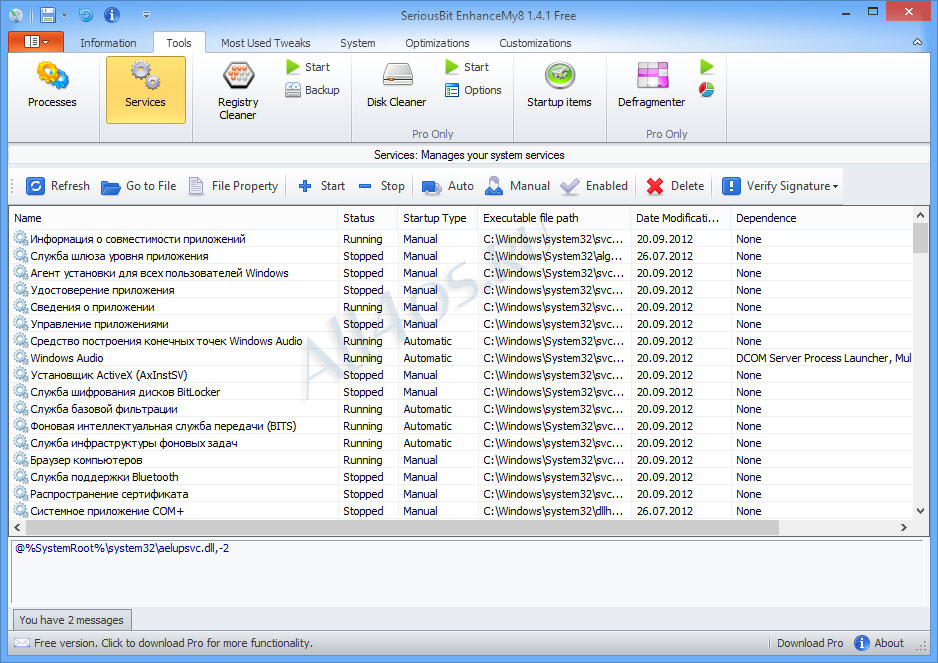Switch to the Tools tab
The height and width of the screenshot is (663, 938).
[179, 43]
